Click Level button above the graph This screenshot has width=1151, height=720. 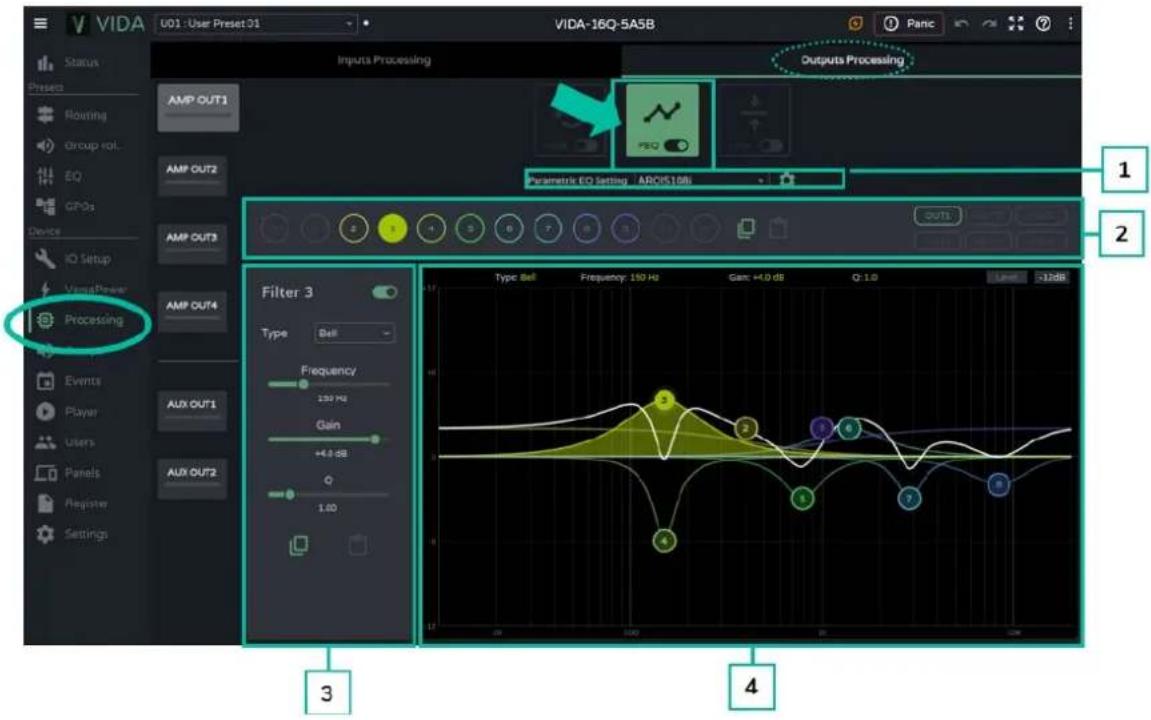pos(1006,277)
